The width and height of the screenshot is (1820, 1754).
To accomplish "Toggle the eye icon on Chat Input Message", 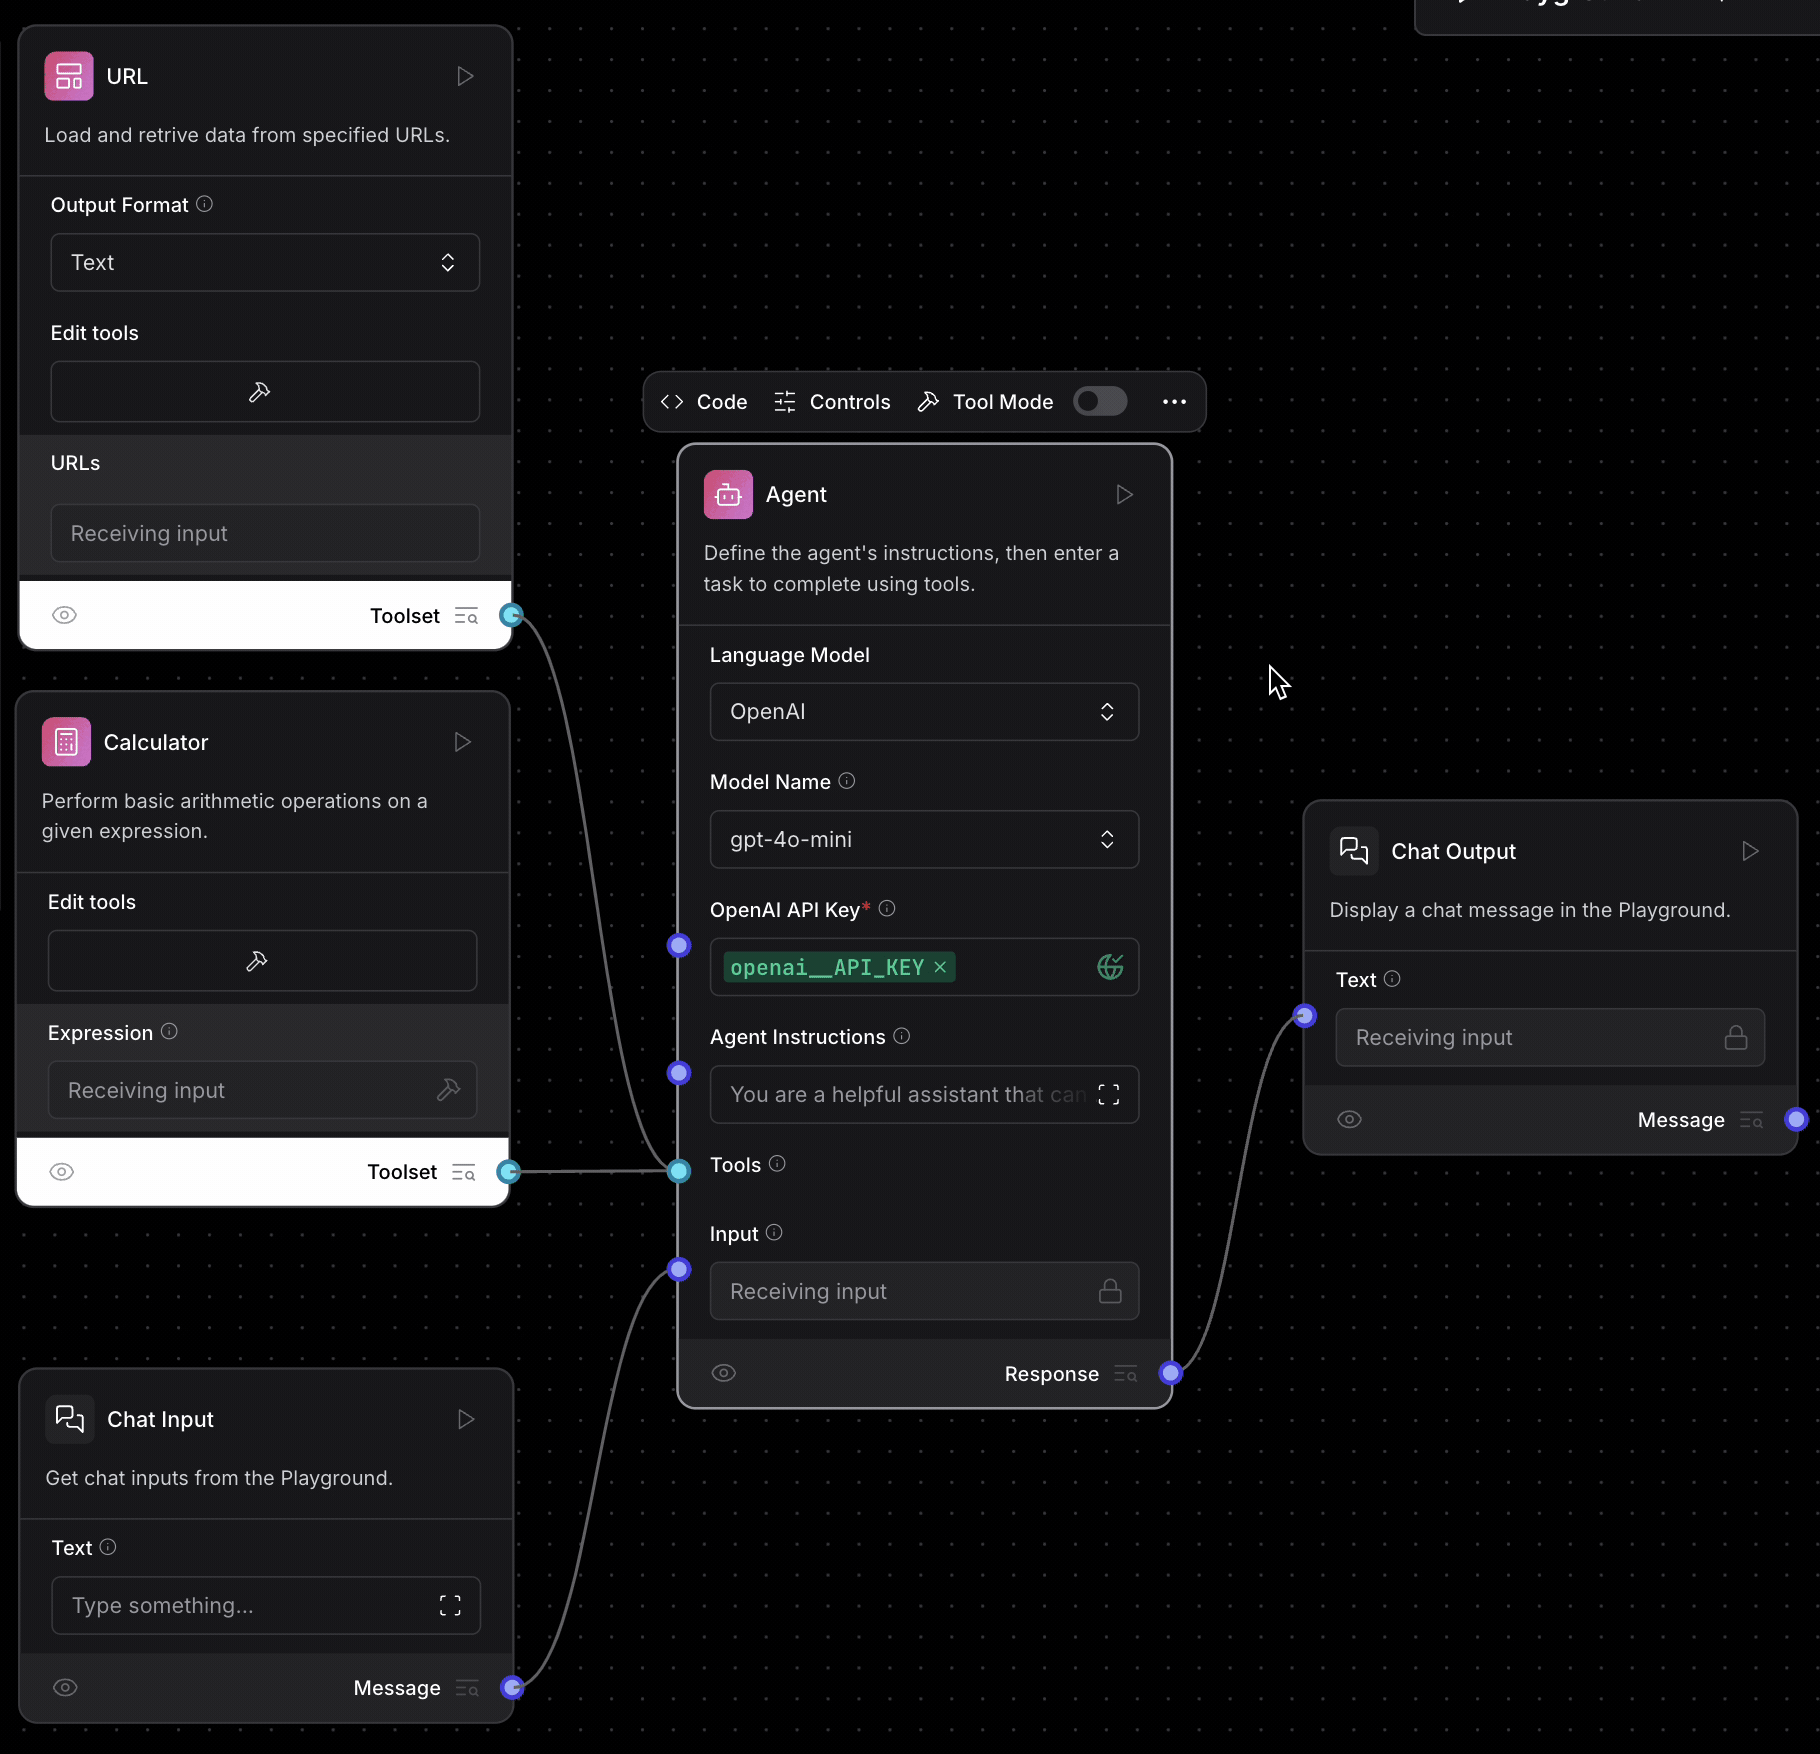I will pos(65,1688).
